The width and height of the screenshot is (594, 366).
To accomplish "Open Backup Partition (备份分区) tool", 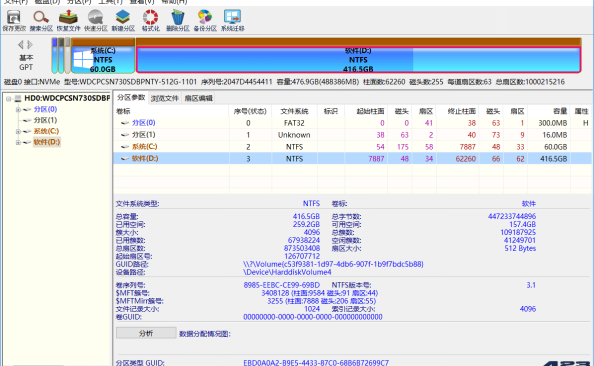I will point(205,20).
